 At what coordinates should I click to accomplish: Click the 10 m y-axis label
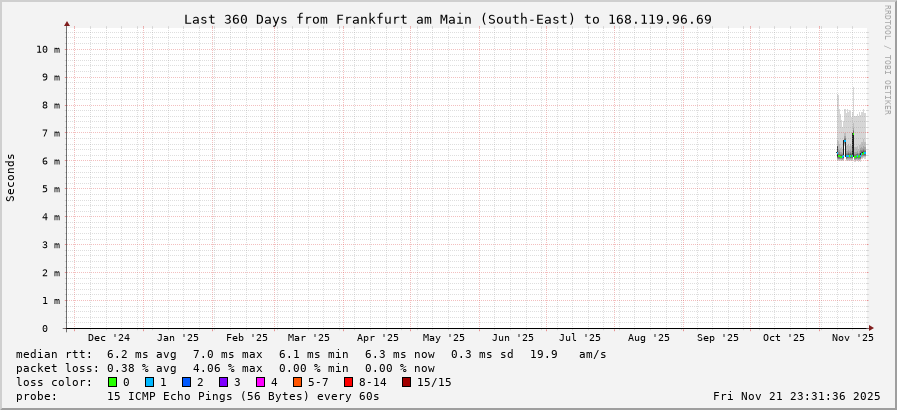(x=47, y=49)
